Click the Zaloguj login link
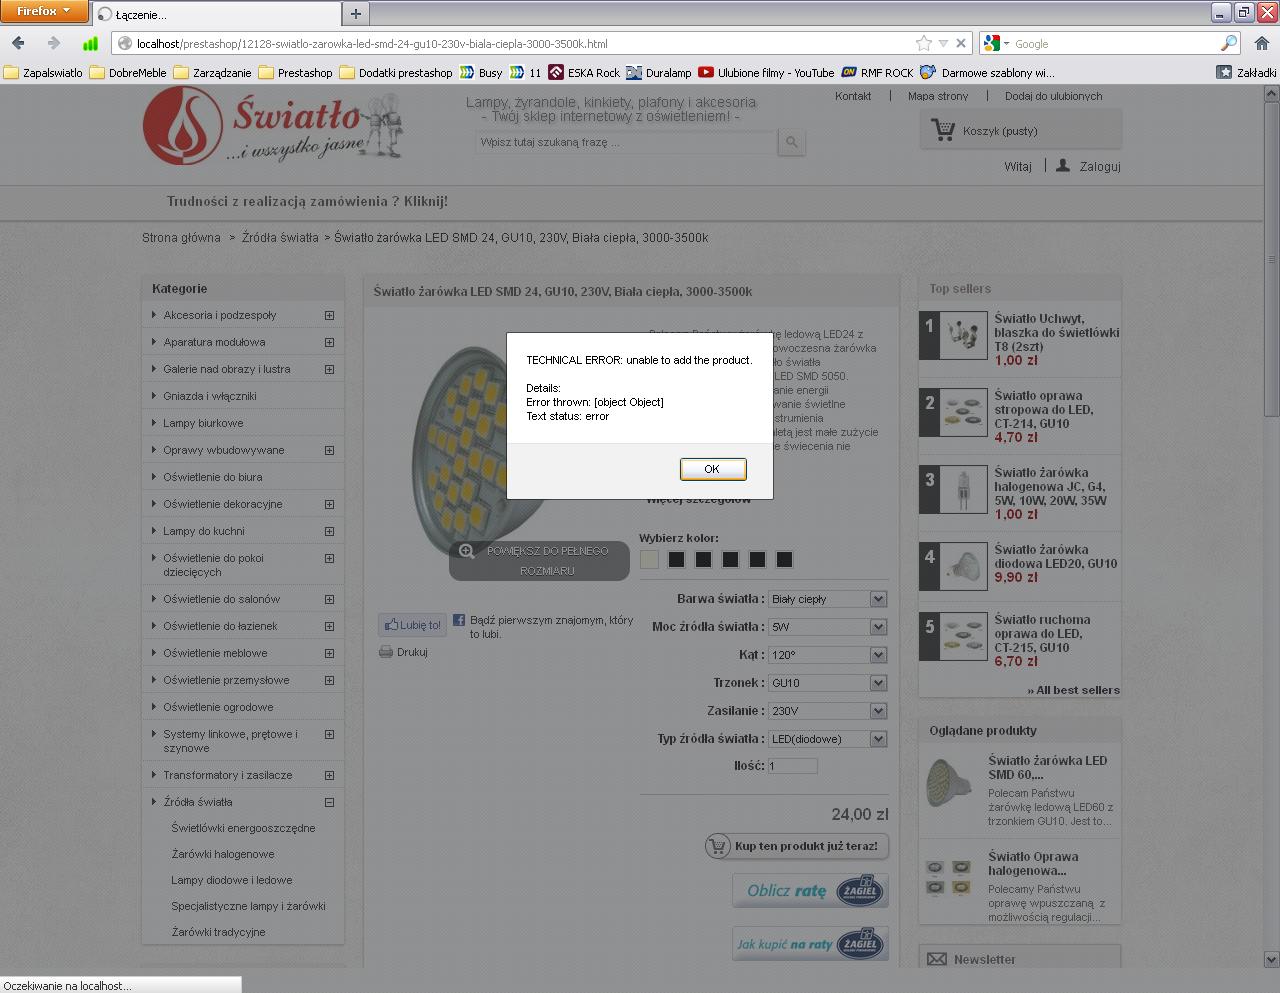This screenshot has width=1280, height=993. click(x=1100, y=167)
